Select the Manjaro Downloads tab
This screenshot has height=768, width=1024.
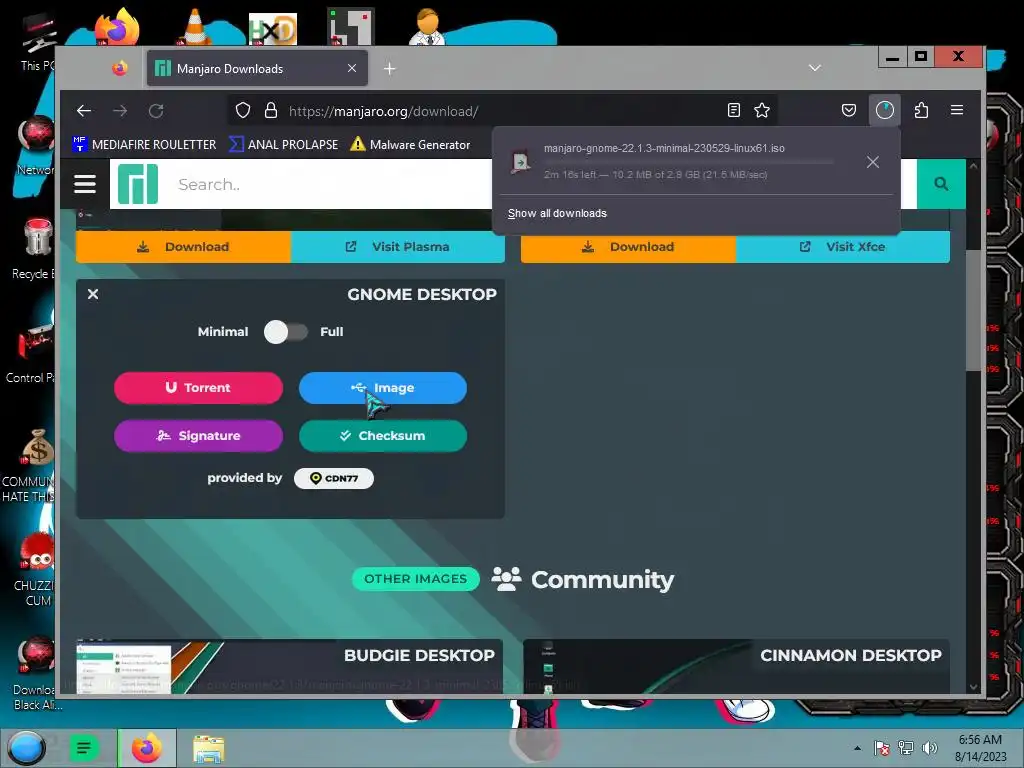pos(257,68)
